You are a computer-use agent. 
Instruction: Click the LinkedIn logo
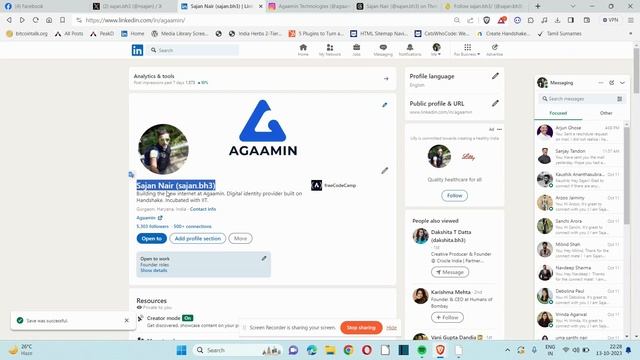click(138, 50)
